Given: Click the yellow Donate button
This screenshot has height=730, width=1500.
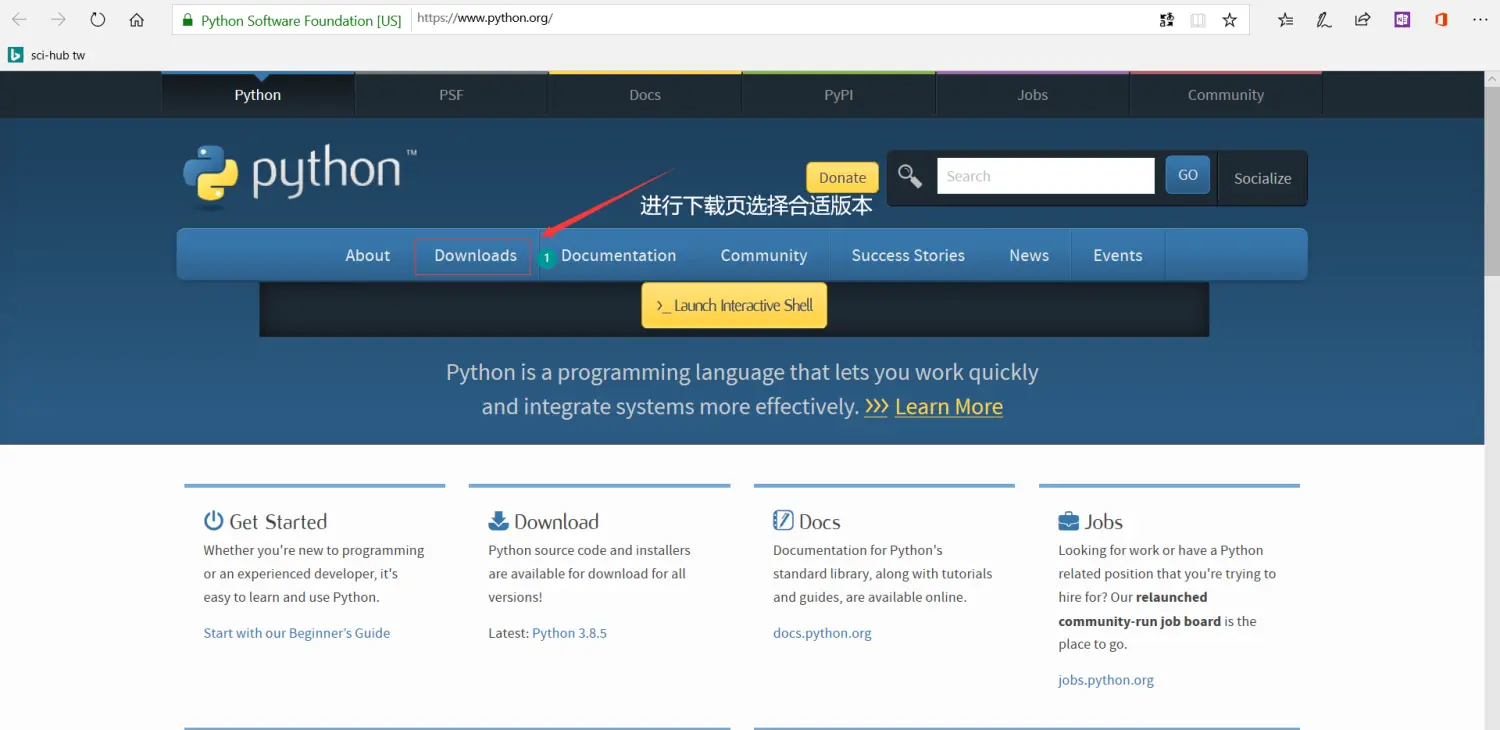Looking at the screenshot, I should tap(842, 177).
